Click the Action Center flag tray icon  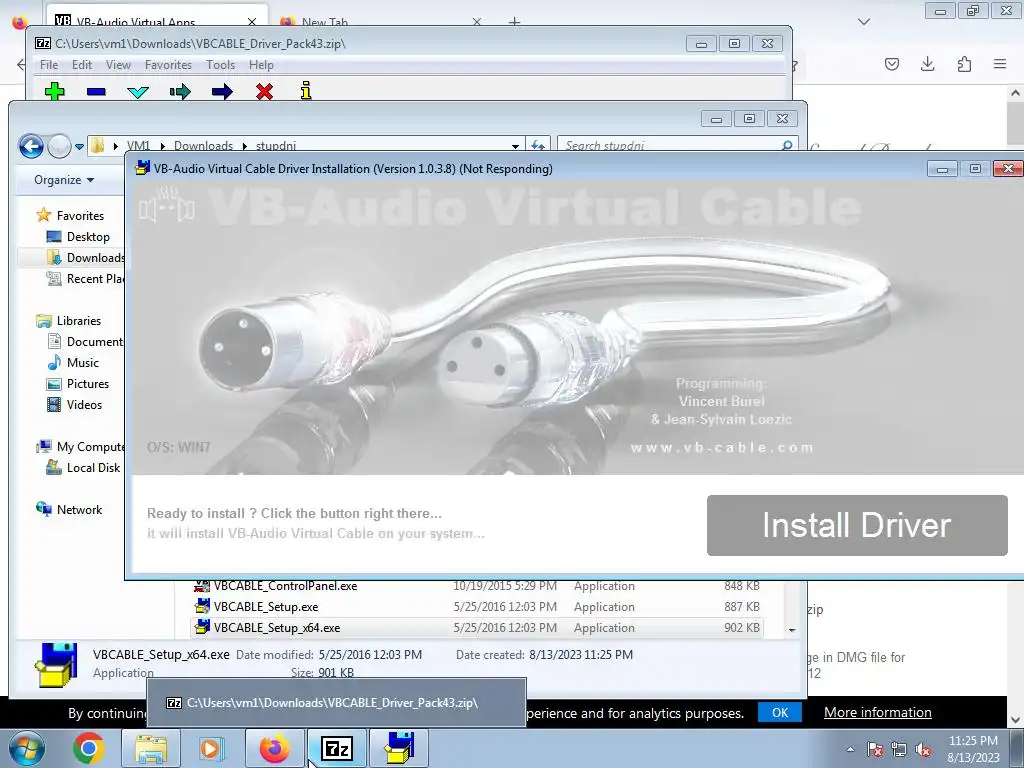tap(875, 749)
